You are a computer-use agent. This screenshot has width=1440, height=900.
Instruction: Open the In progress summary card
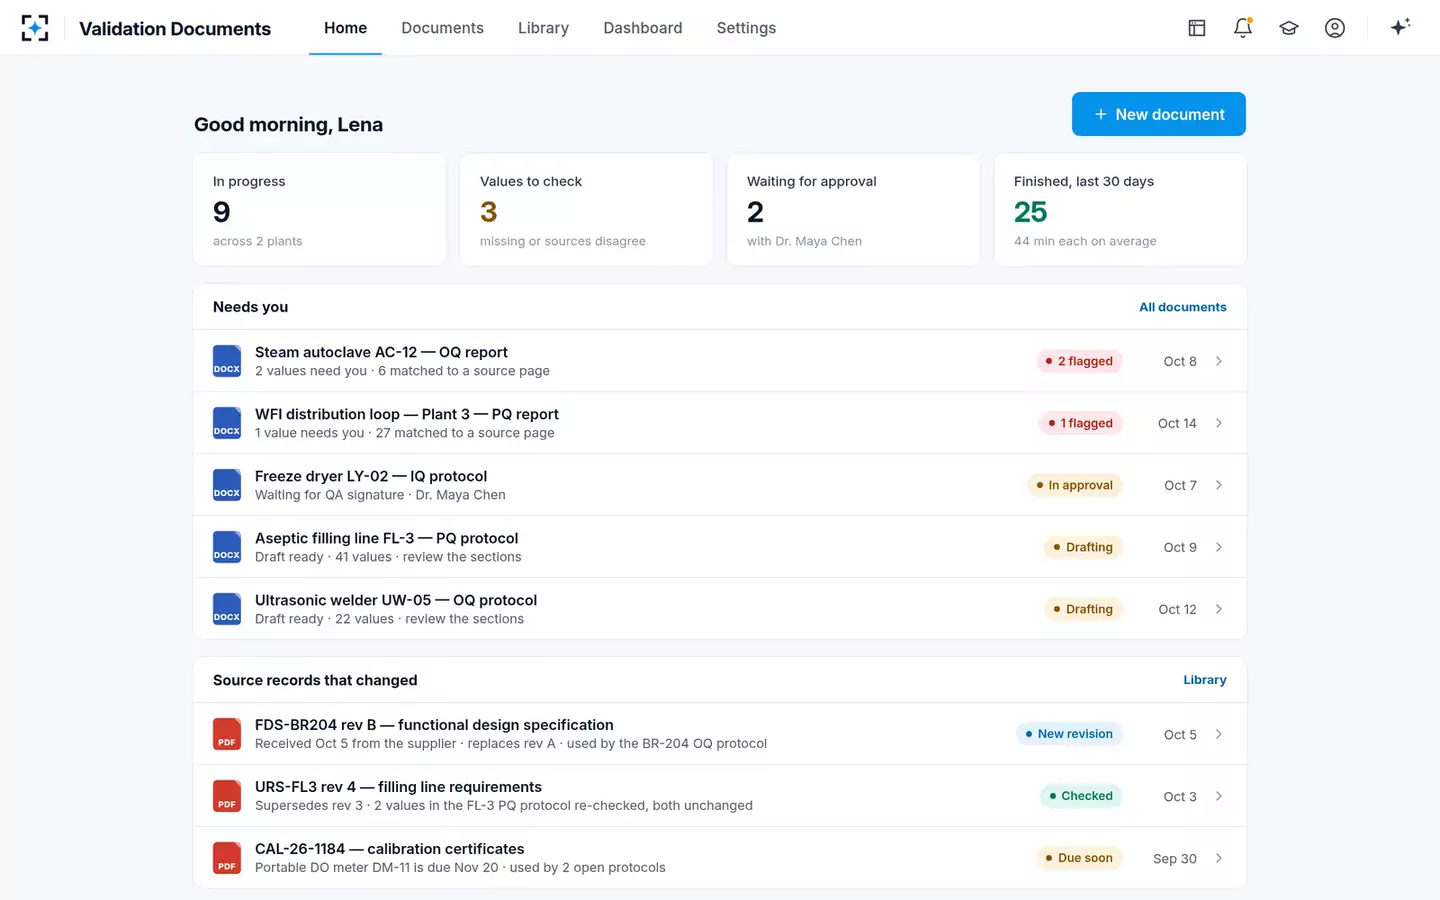pos(319,209)
